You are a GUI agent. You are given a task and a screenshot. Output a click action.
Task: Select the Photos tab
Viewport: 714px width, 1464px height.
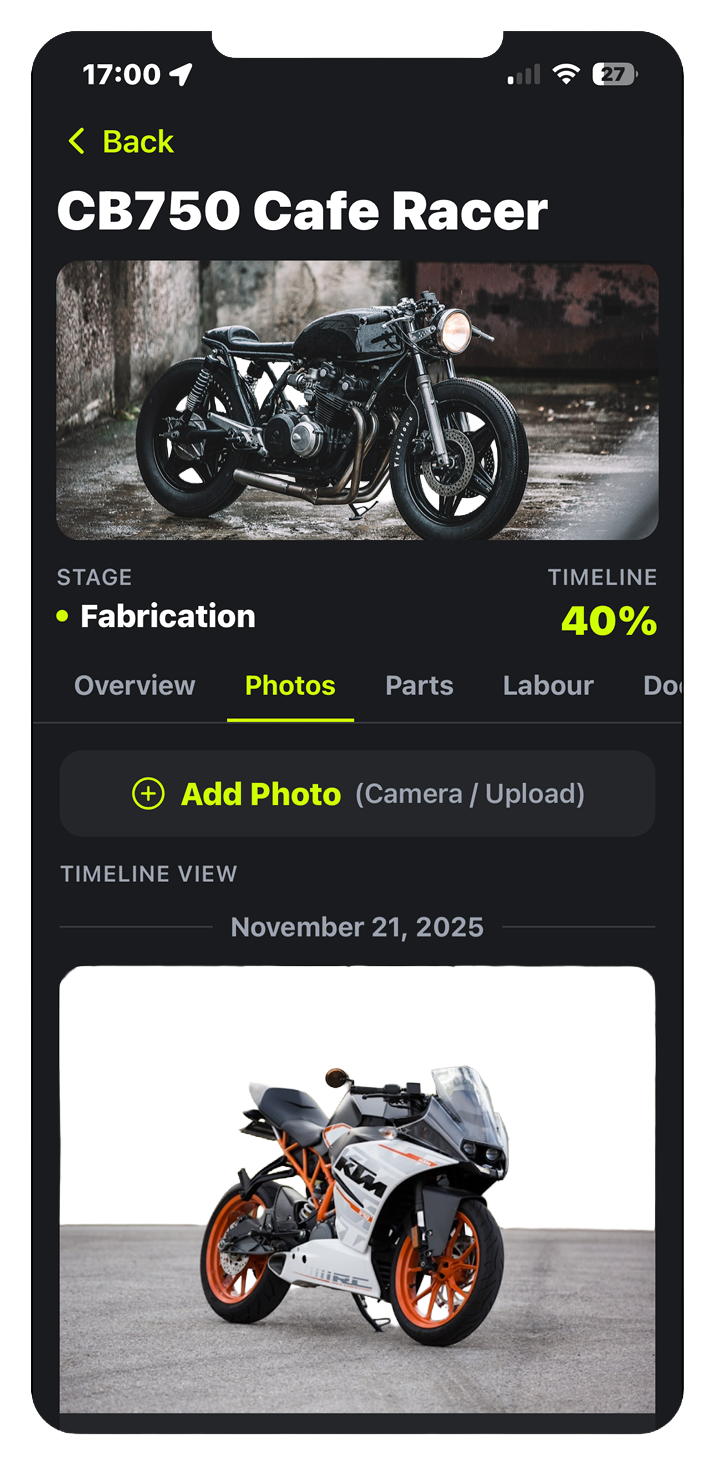click(x=290, y=686)
